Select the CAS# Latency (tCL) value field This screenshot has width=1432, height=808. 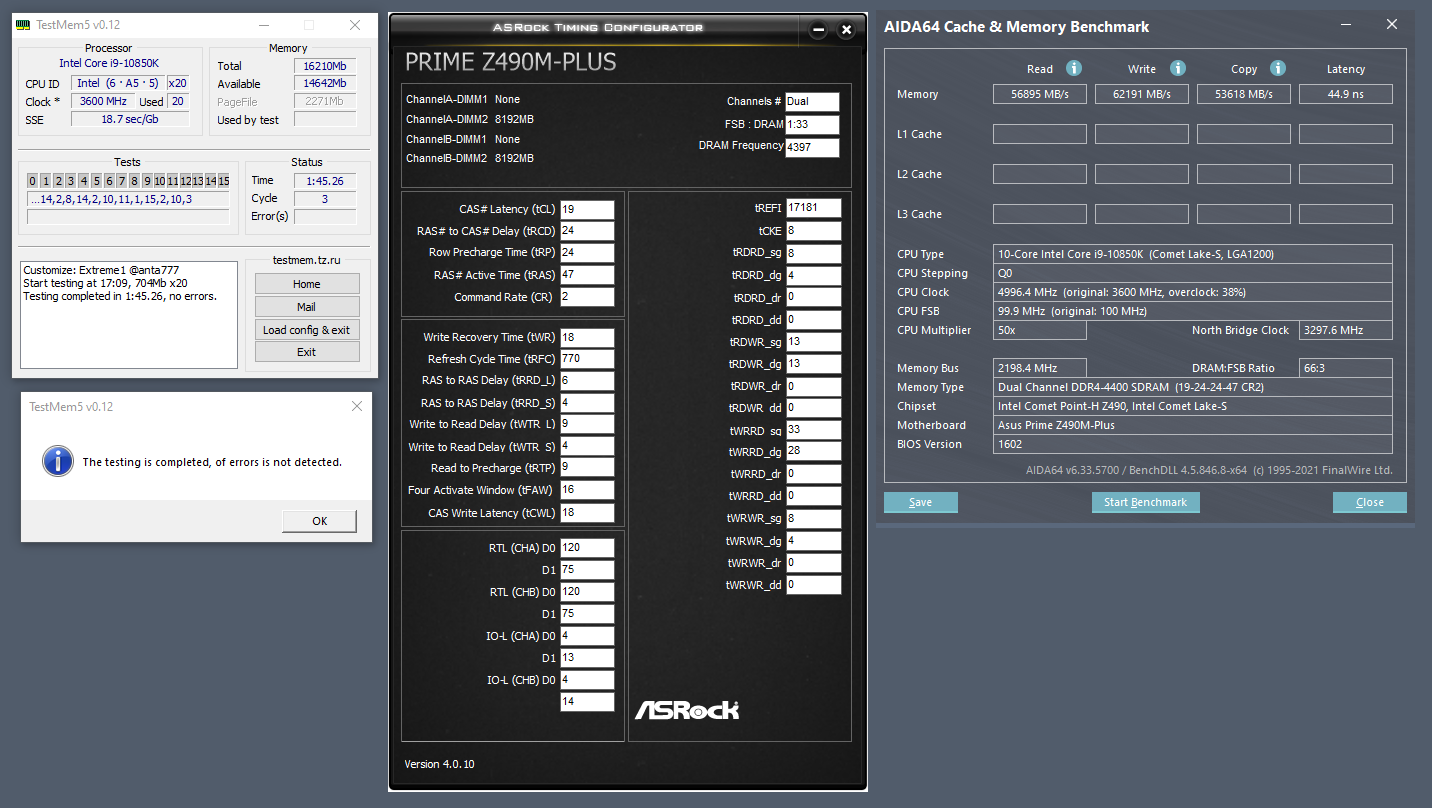pos(587,209)
